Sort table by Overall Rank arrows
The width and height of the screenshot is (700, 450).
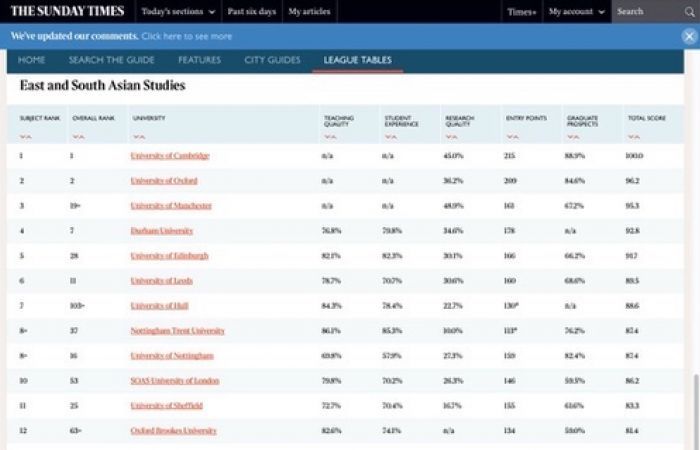click(79, 136)
